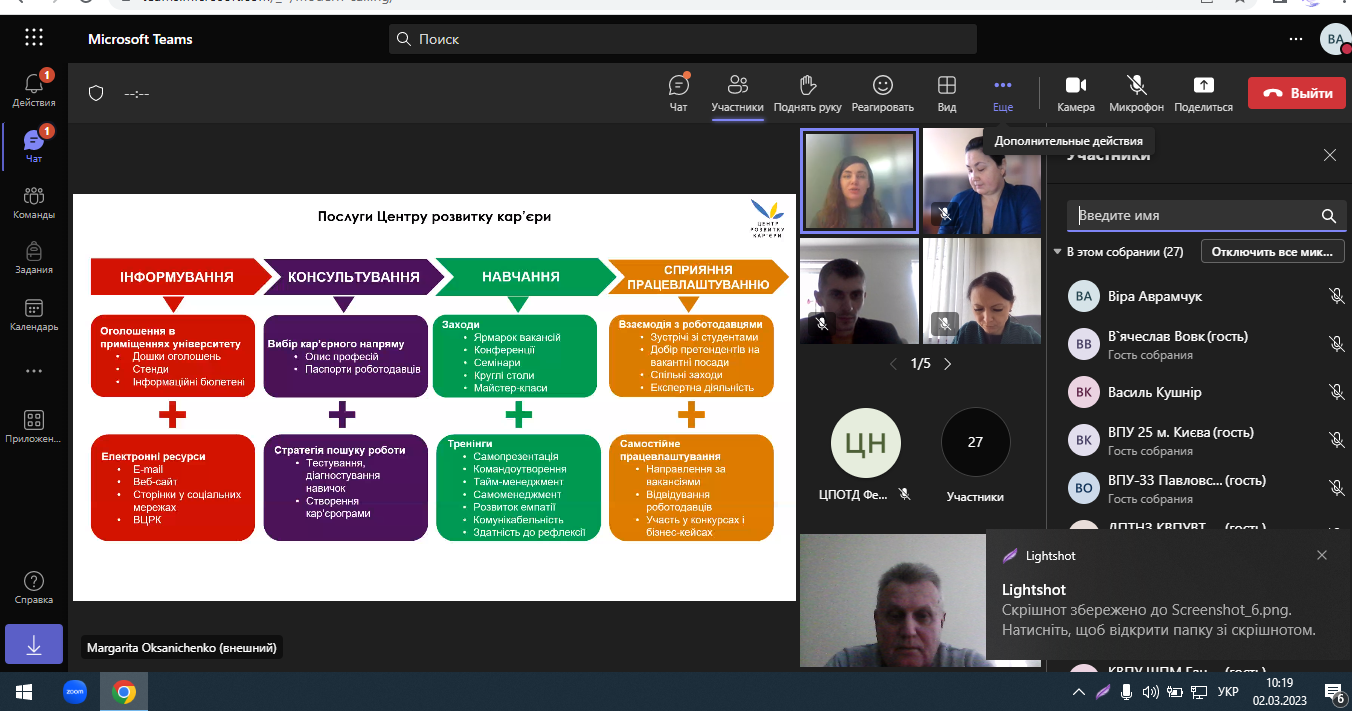Screen dimensions: 1352x711
Task: Click the shared slide Послуги Центру розвитку кар'єри
Action: click(x=434, y=398)
